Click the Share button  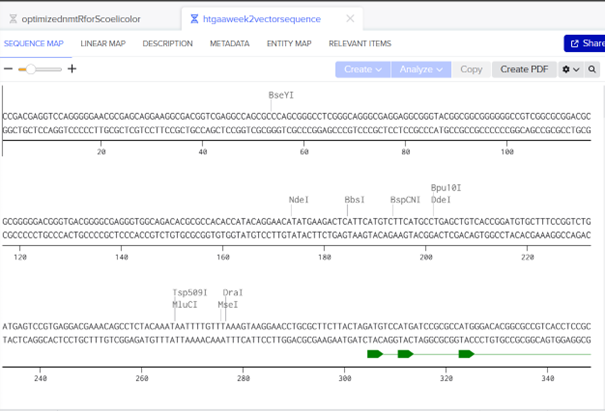585,43
